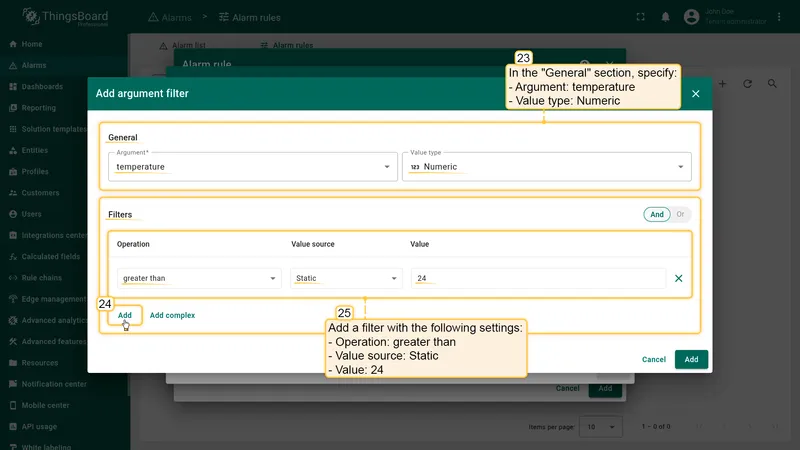The height and width of the screenshot is (450, 800).
Task: Click the refresh icon in alarm rules toolbar
Action: coord(747,84)
